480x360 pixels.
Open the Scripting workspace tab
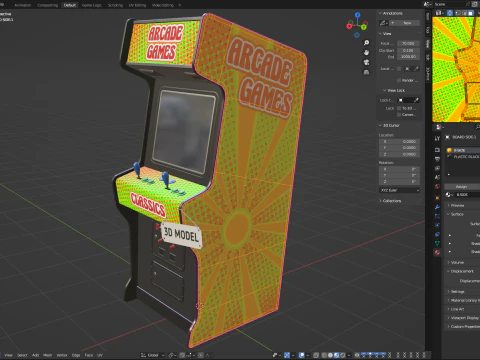(115, 5)
